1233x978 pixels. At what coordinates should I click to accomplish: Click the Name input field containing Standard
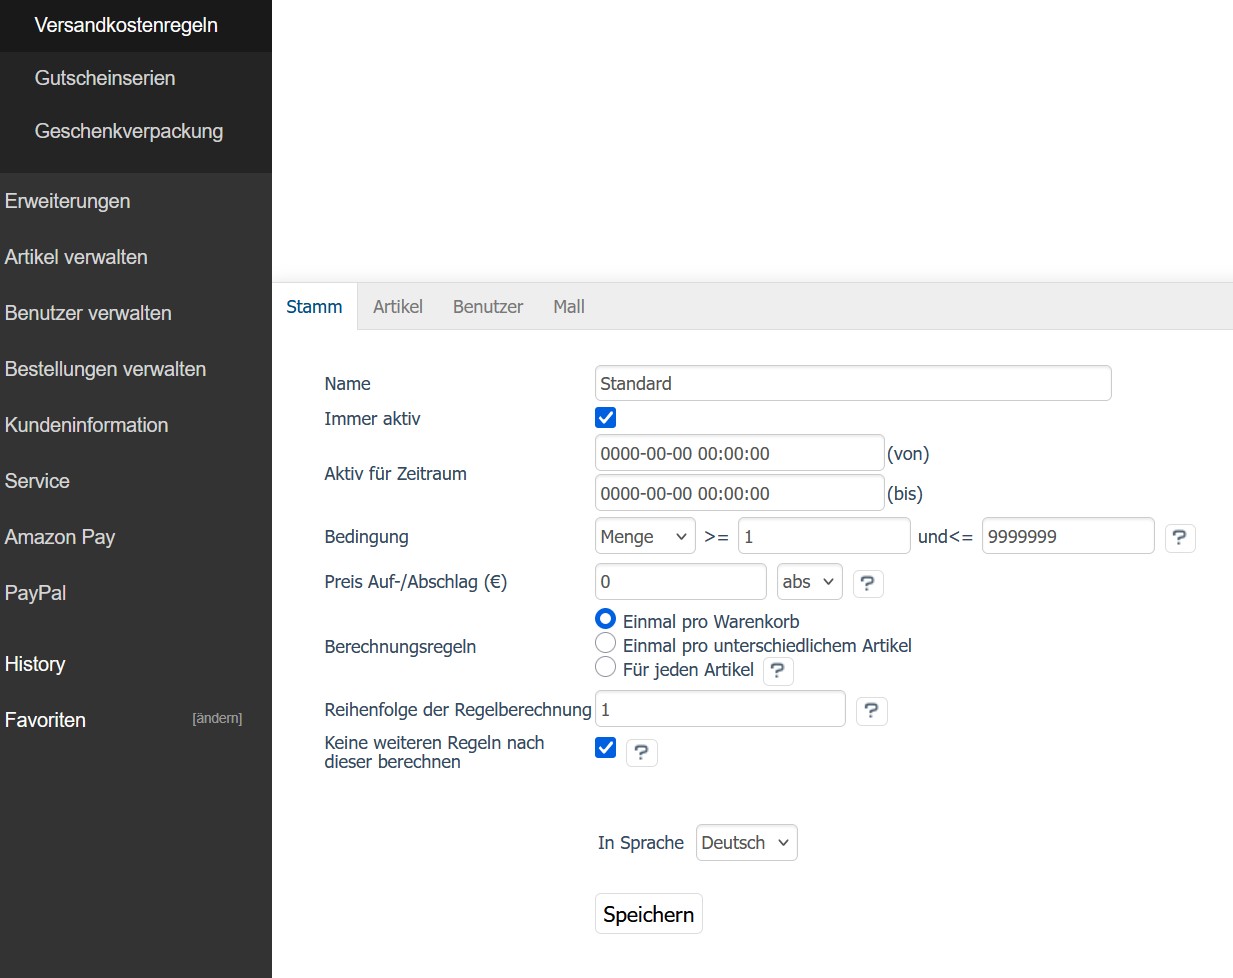coord(852,384)
